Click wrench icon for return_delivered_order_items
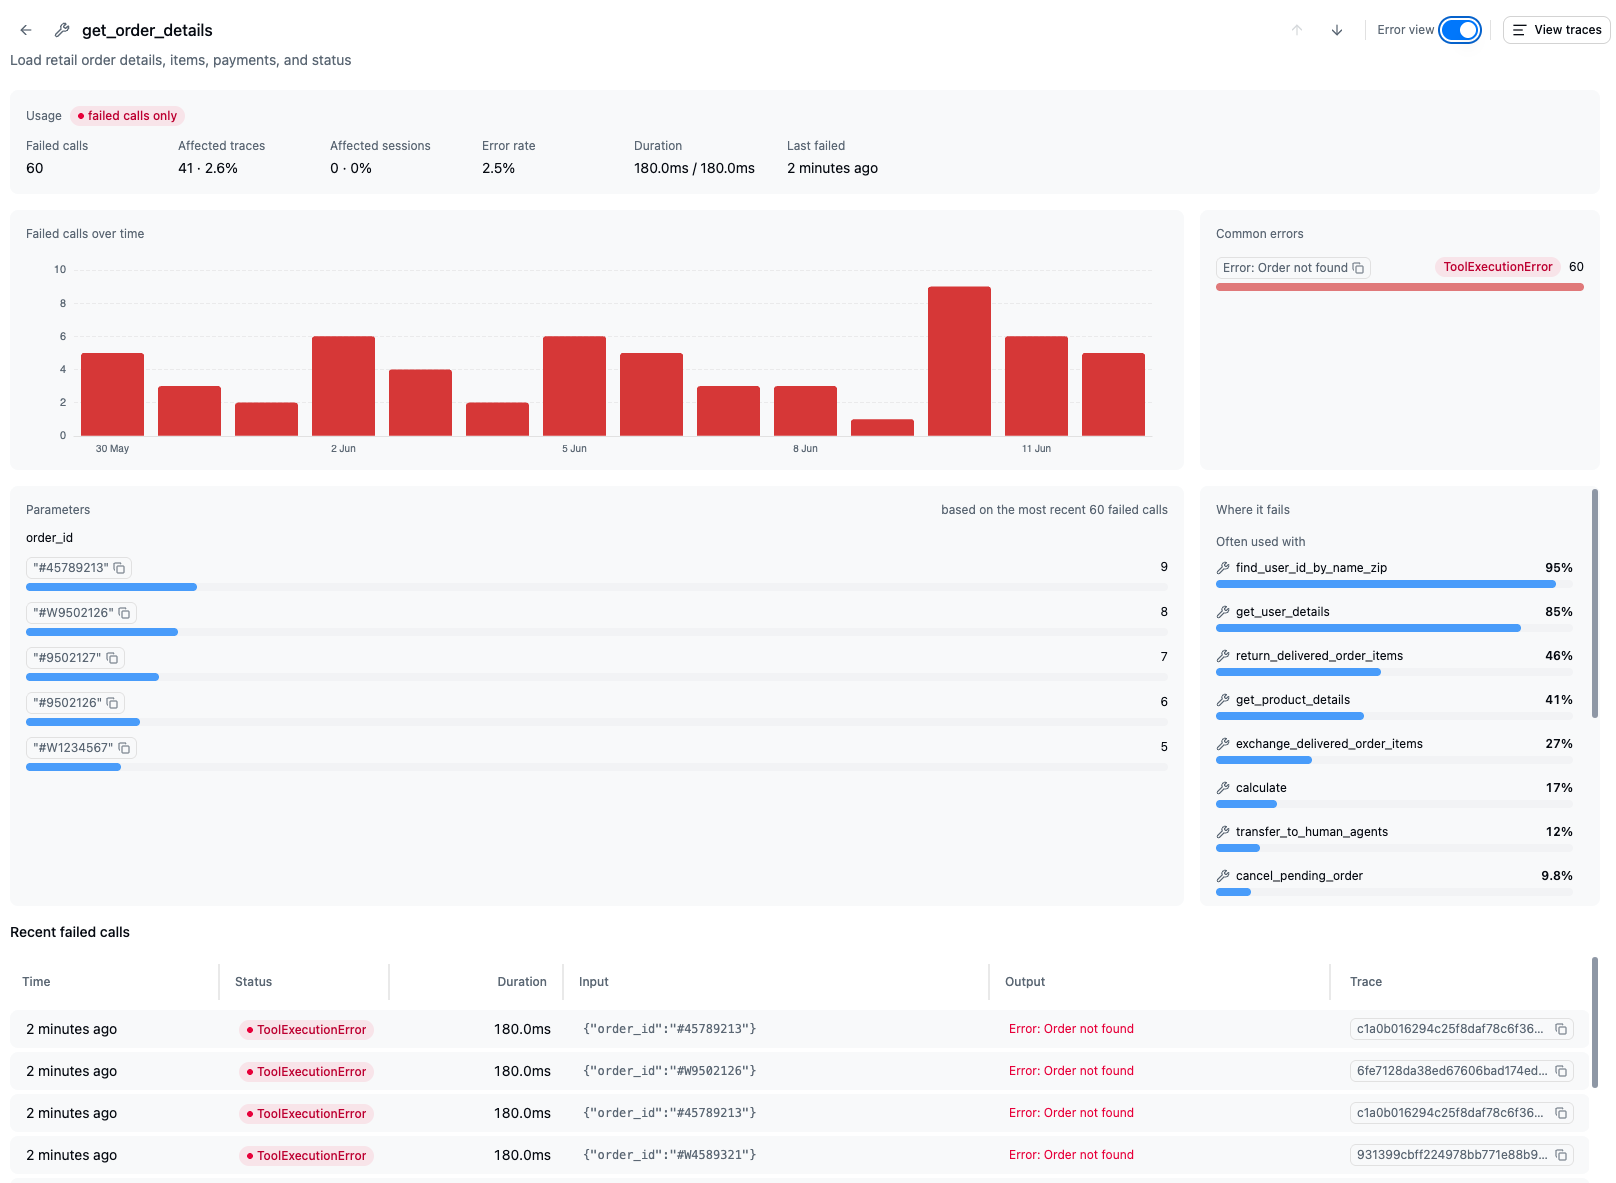 click(x=1223, y=656)
